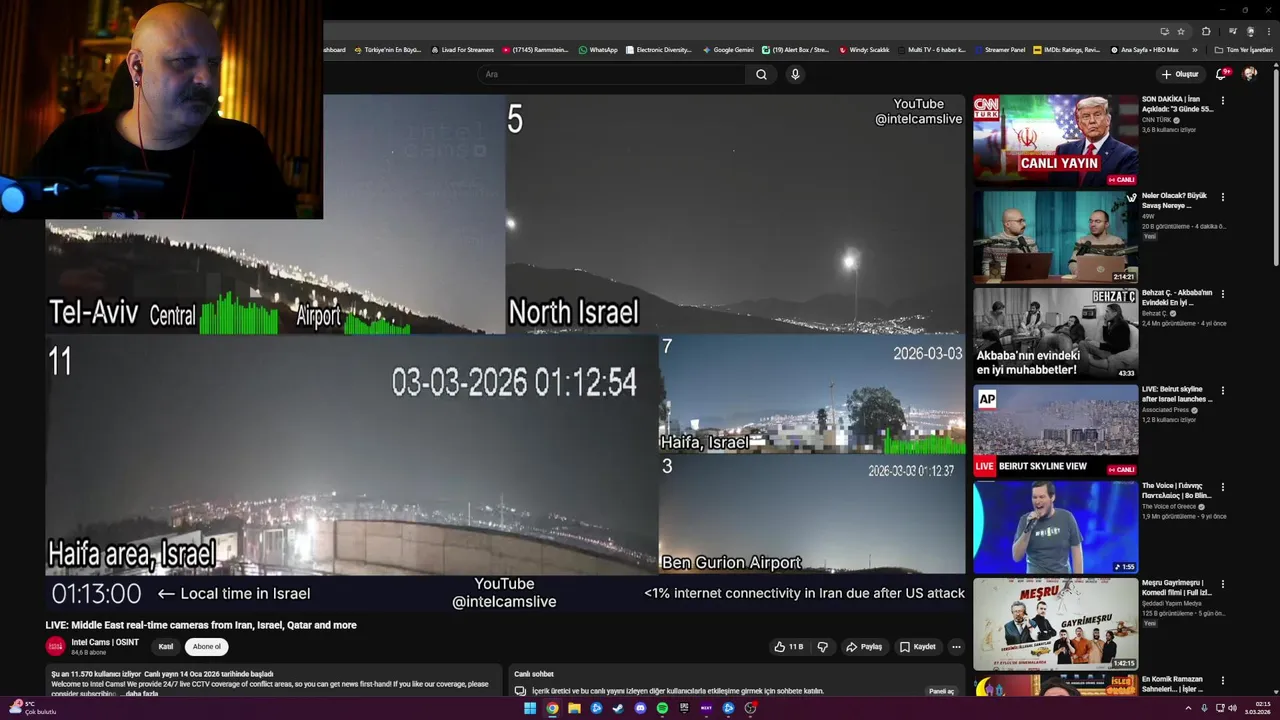Open more actions menu beside Kaydet
The image size is (1280, 720).
(956, 647)
